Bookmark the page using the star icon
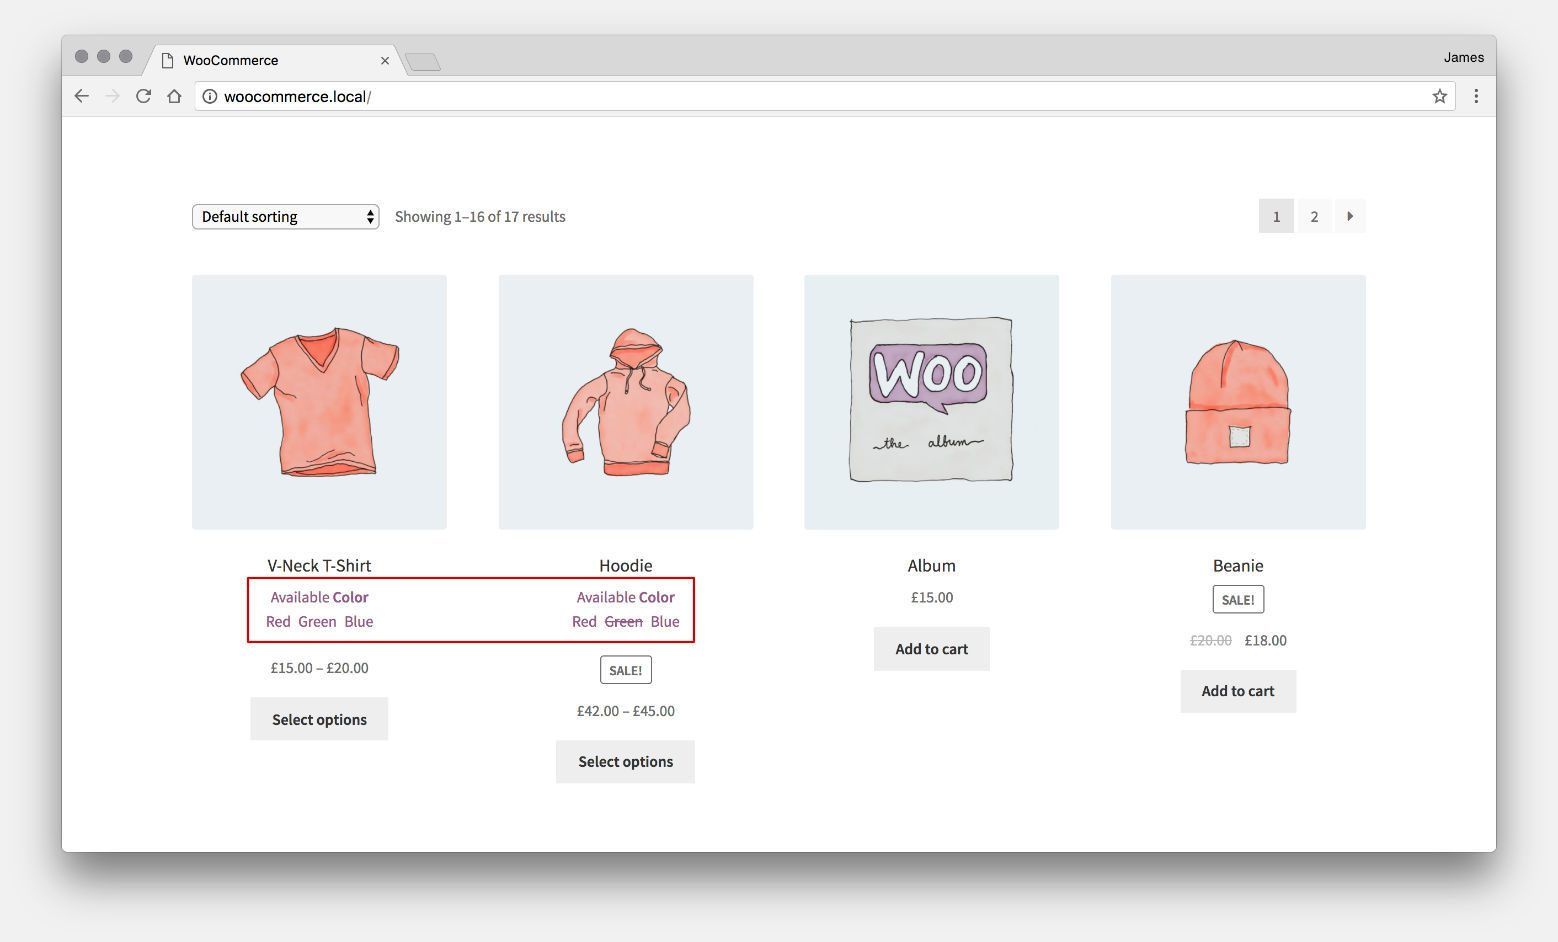This screenshot has width=1558, height=942. [x=1440, y=96]
